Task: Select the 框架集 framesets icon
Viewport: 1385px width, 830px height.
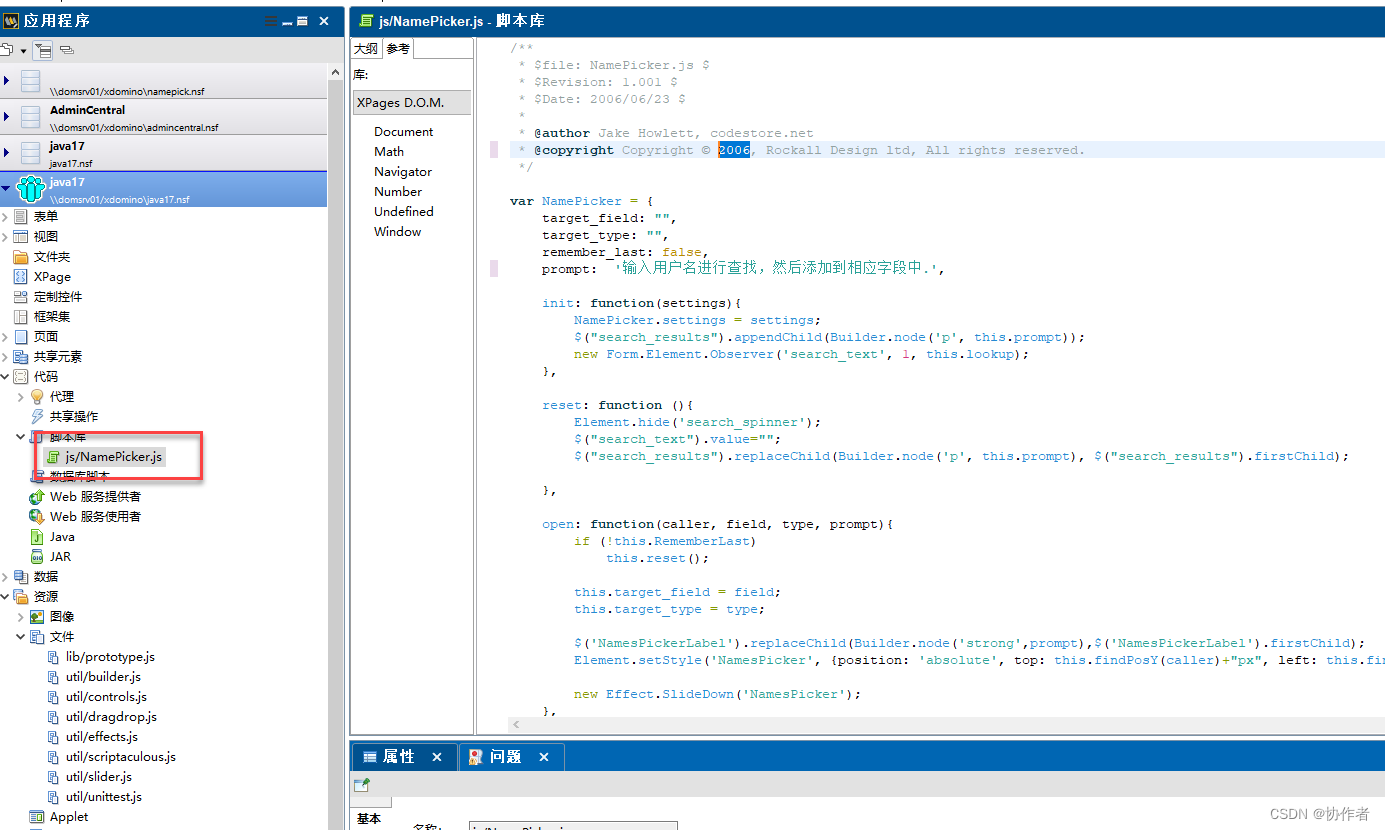Action: (21, 316)
